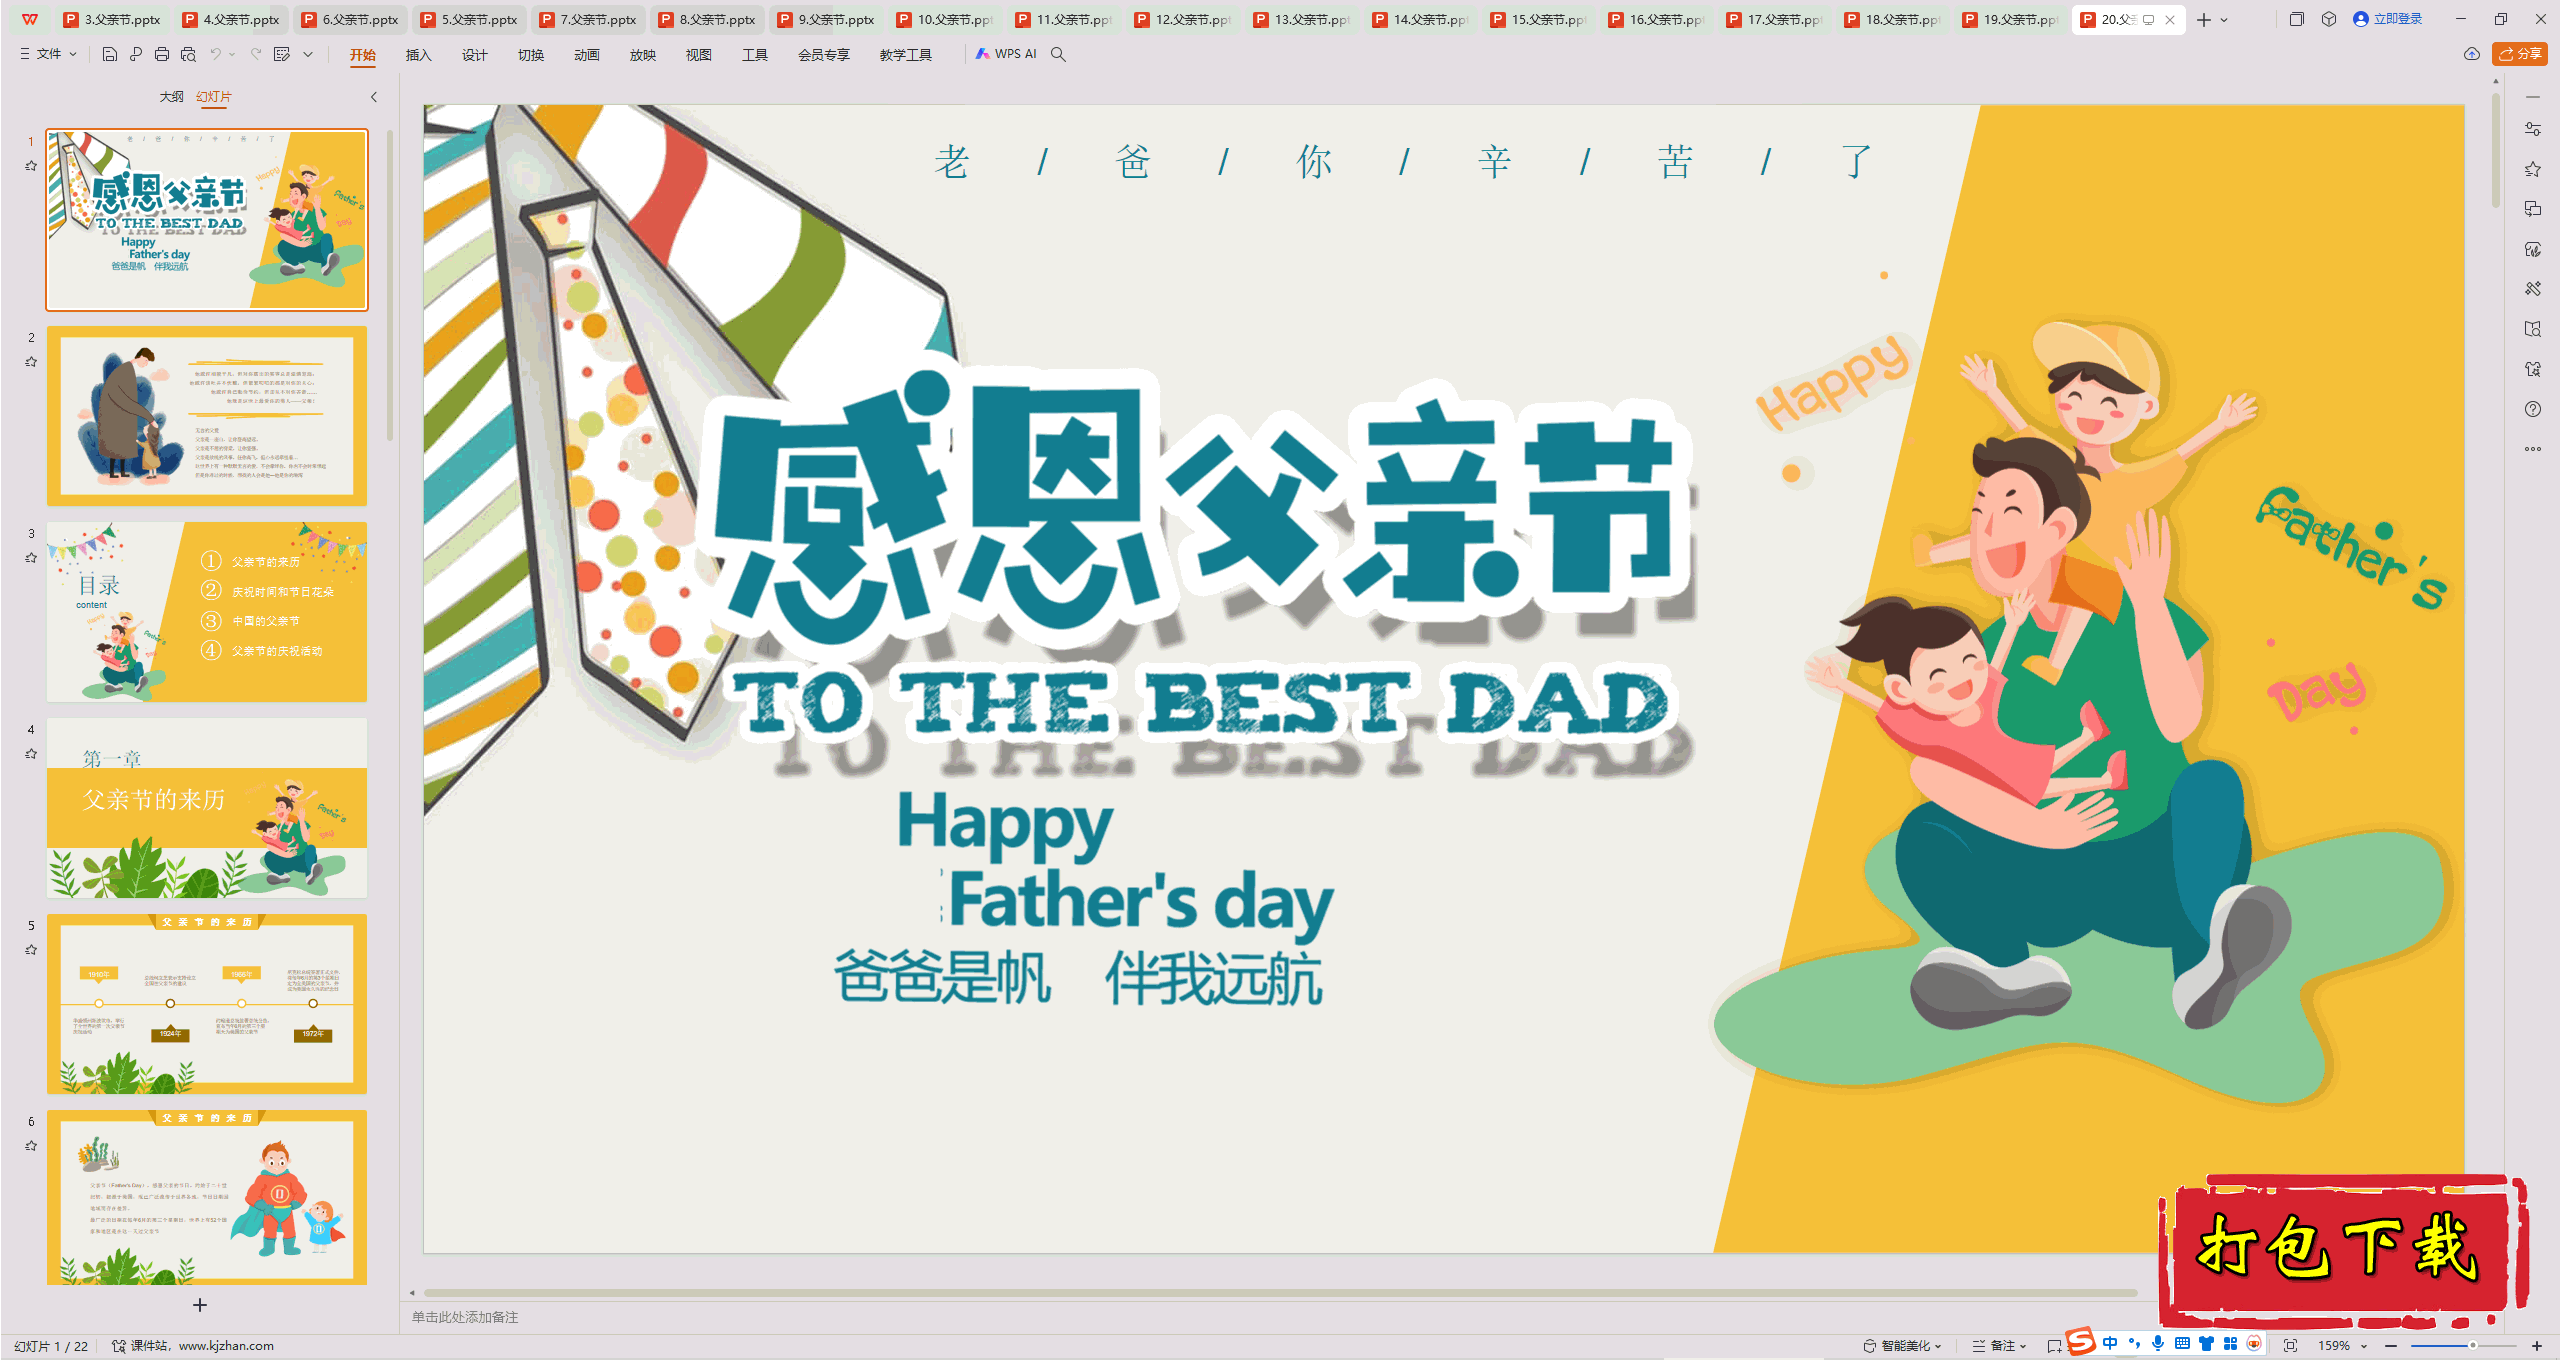The image size is (2560, 1360).
Task: Click the Sogou skin shirt icon
Action: [x=2206, y=1344]
